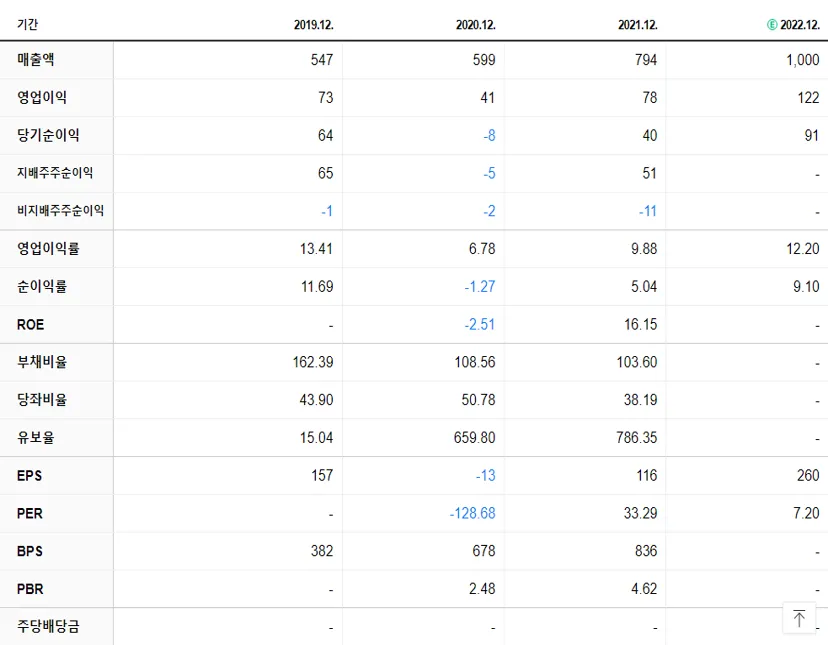Click the 7.20 PER estimate
The height and width of the screenshot is (645, 828).
(x=806, y=513)
